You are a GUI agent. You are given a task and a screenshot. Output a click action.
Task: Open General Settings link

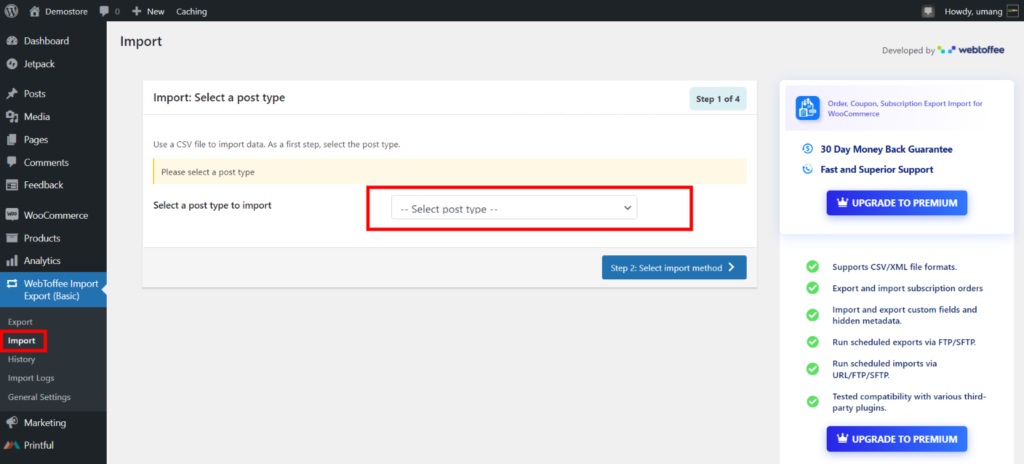click(39, 397)
